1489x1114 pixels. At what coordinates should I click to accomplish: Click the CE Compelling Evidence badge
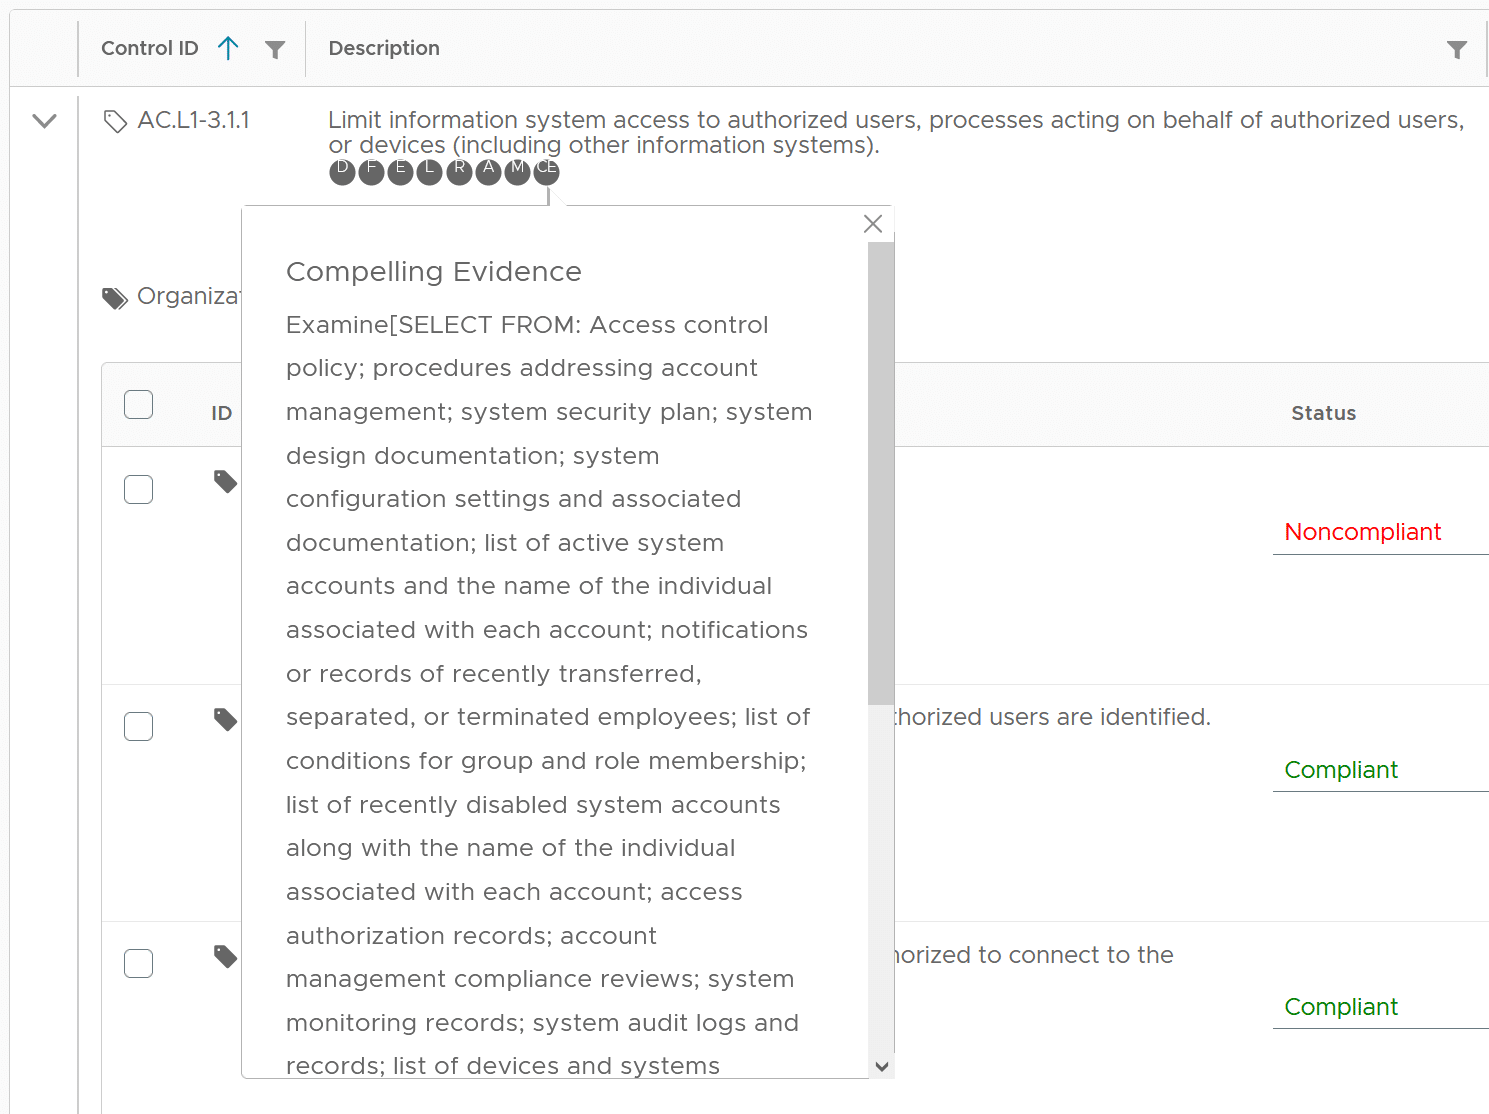pyautogui.click(x=545, y=171)
